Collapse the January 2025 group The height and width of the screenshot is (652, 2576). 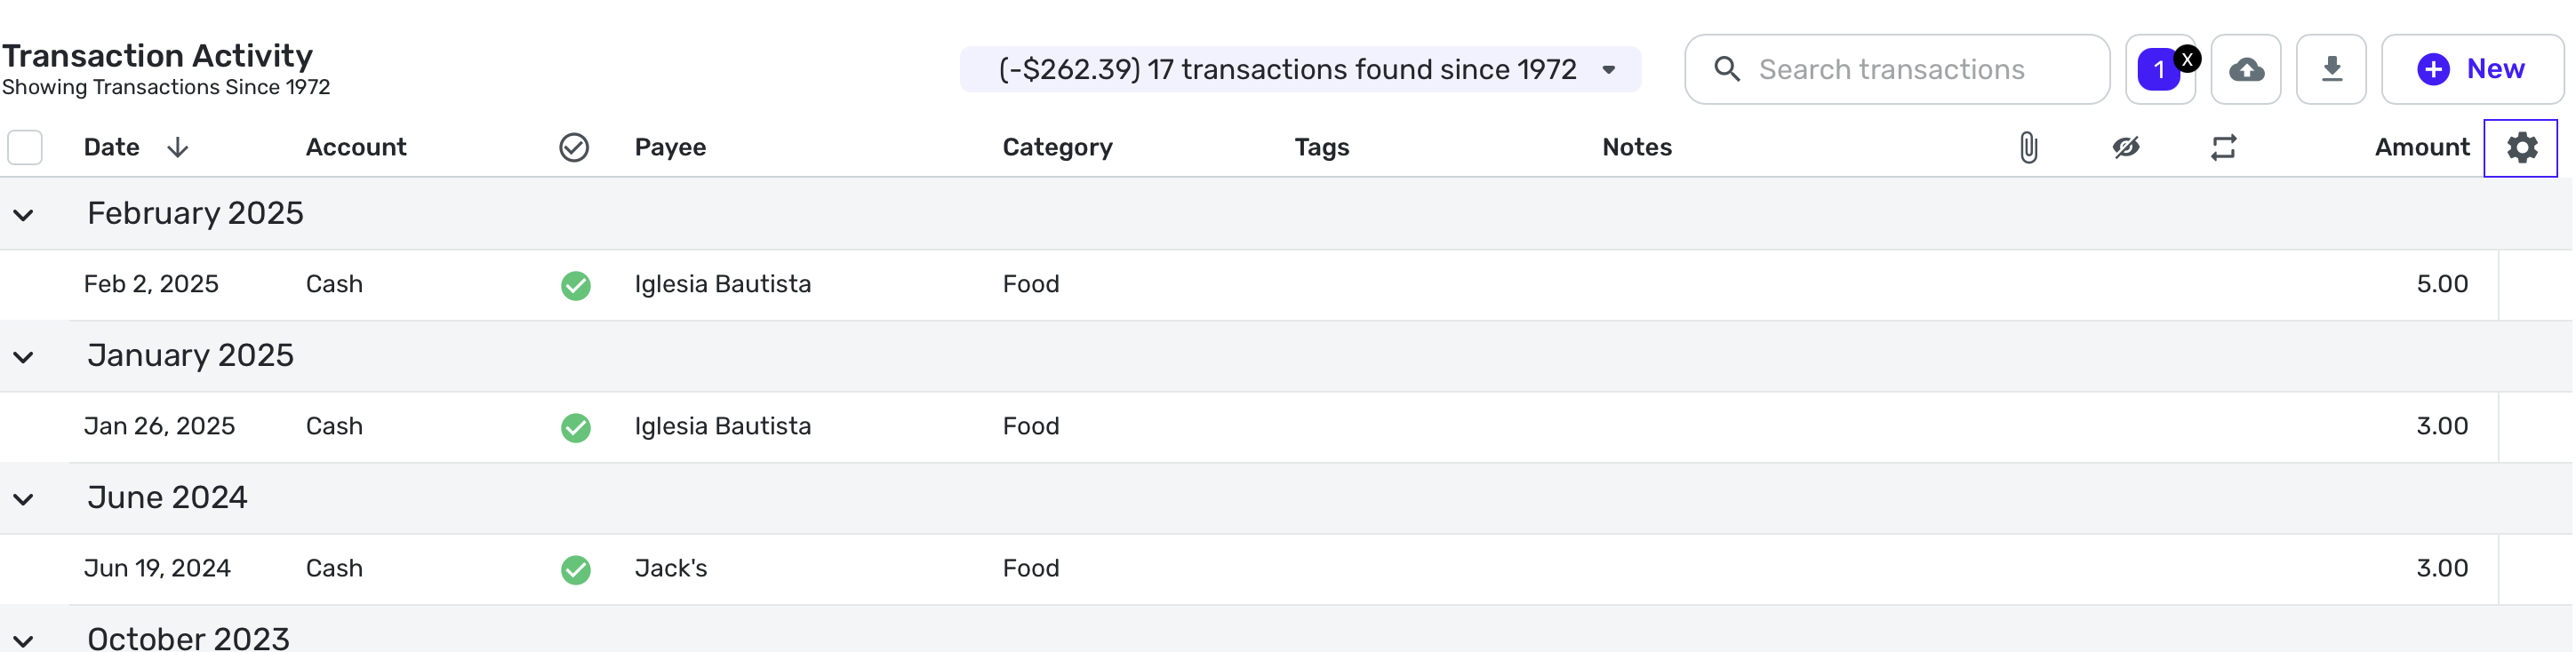[24, 357]
